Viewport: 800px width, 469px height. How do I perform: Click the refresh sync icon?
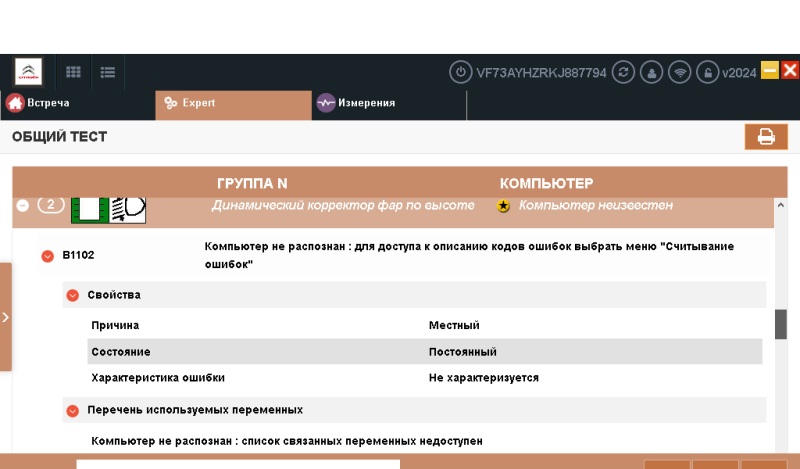point(624,72)
